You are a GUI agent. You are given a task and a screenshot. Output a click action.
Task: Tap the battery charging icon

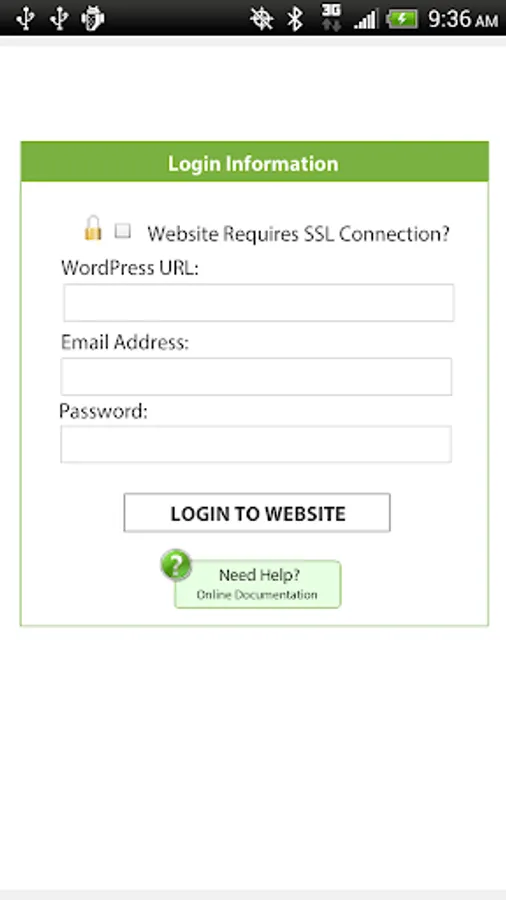click(402, 19)
